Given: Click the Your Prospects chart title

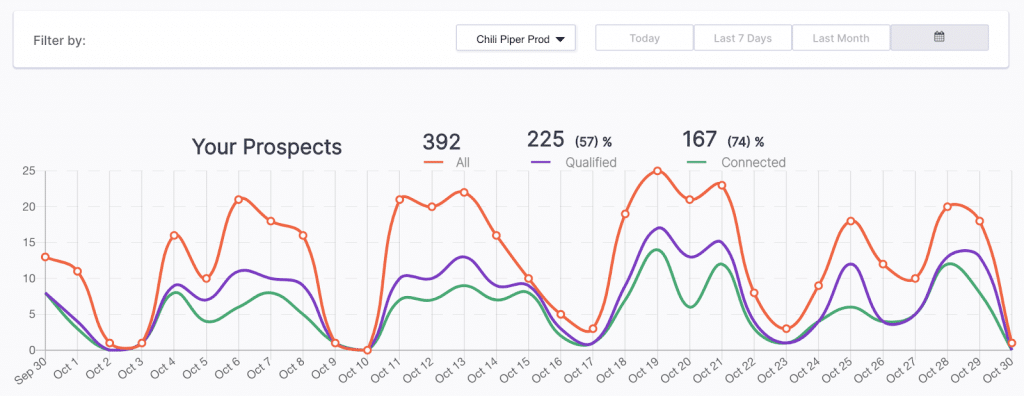Looking at the screenshot, I should point(266,146).
